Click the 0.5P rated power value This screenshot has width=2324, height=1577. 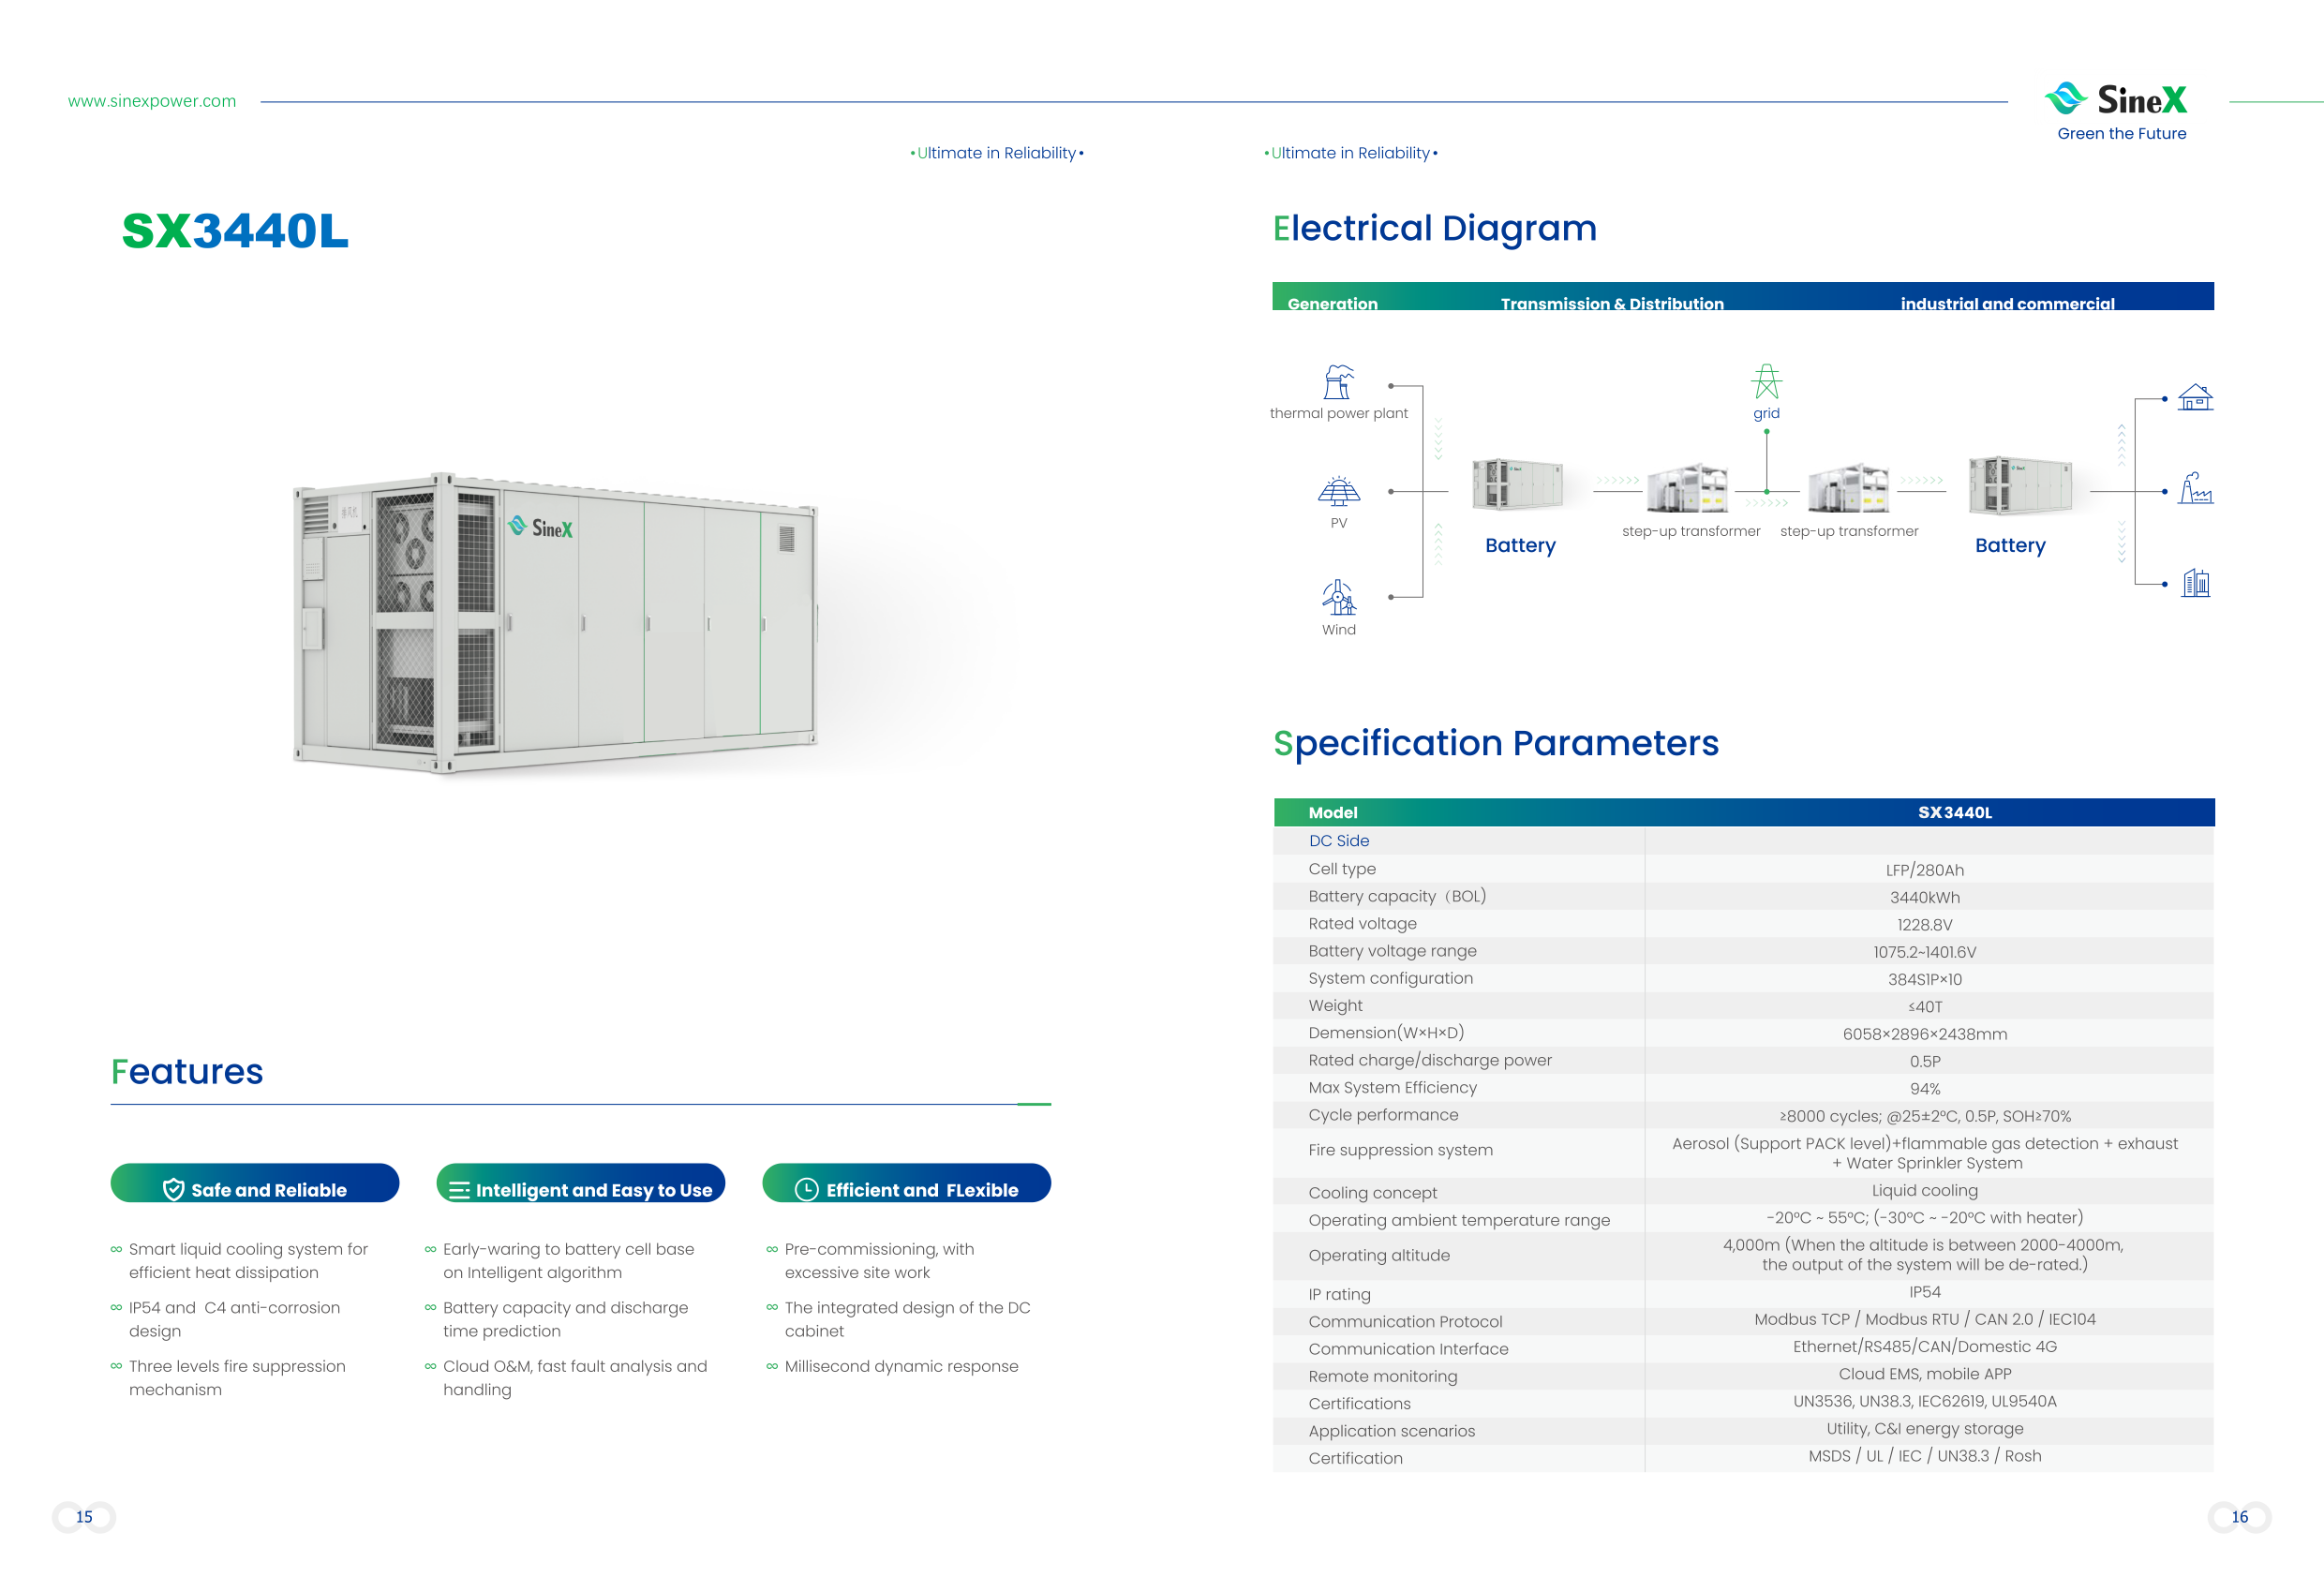pyautogui.click(x=1924, y=1062)
